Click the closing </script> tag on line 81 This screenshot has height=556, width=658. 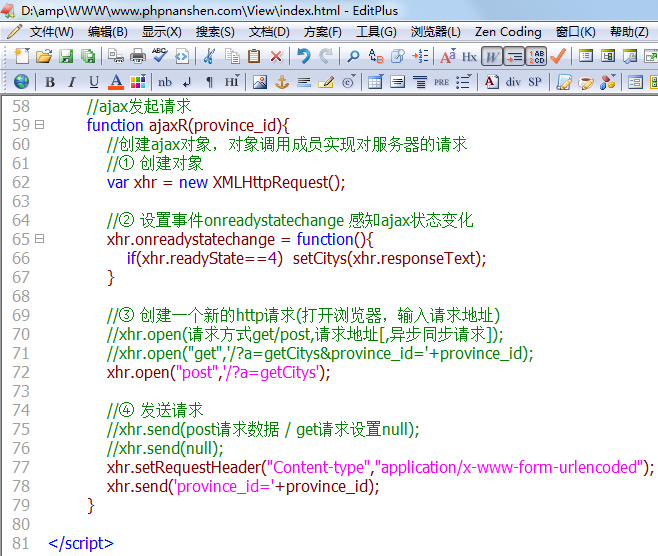81,543
